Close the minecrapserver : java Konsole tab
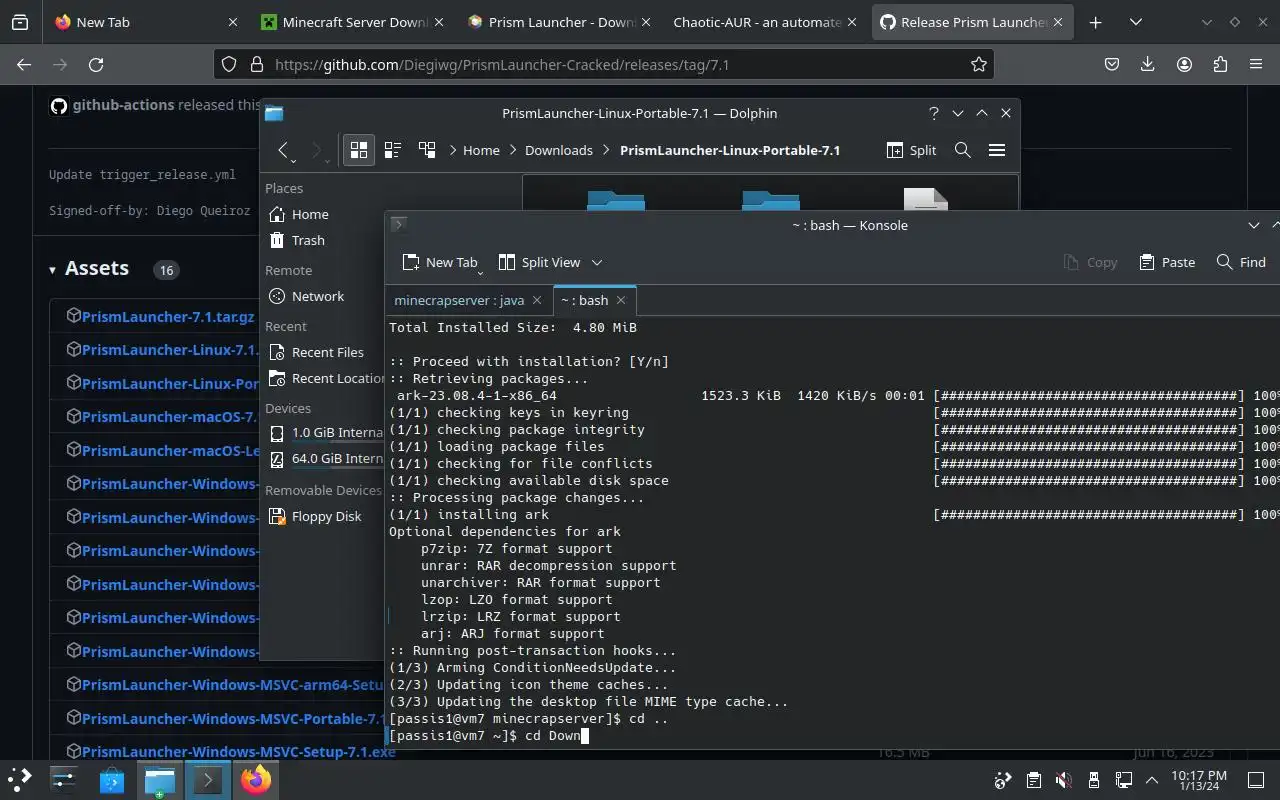The width and height of the screenshot is (1280, 800). point(537,300)
